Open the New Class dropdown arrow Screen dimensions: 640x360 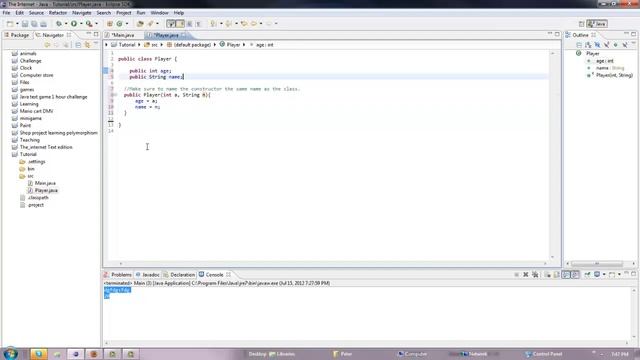(127, 24)
